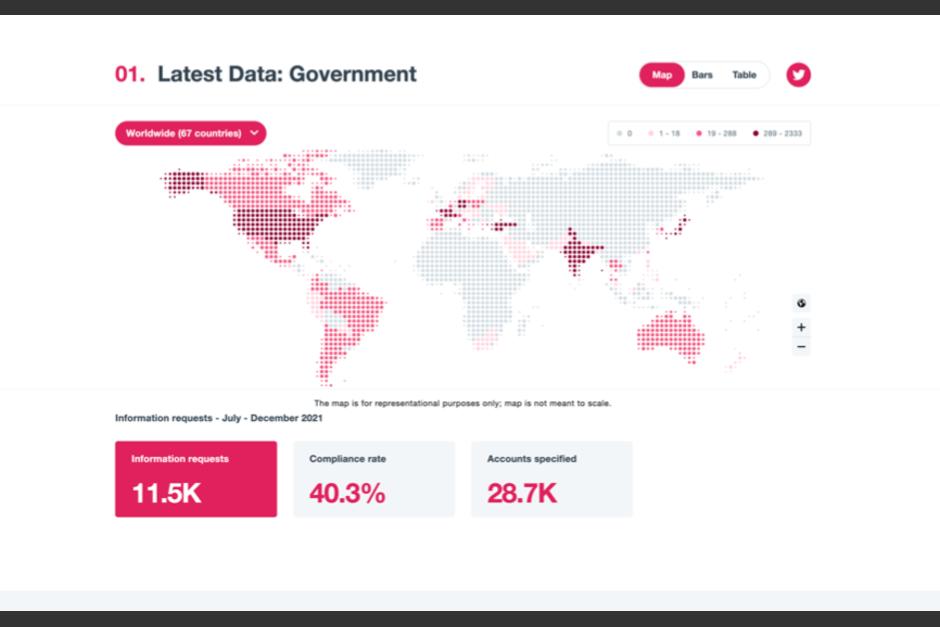Open the Worldwide (67 countries) dropdown
940x627 pixels.
pos(190,132)
